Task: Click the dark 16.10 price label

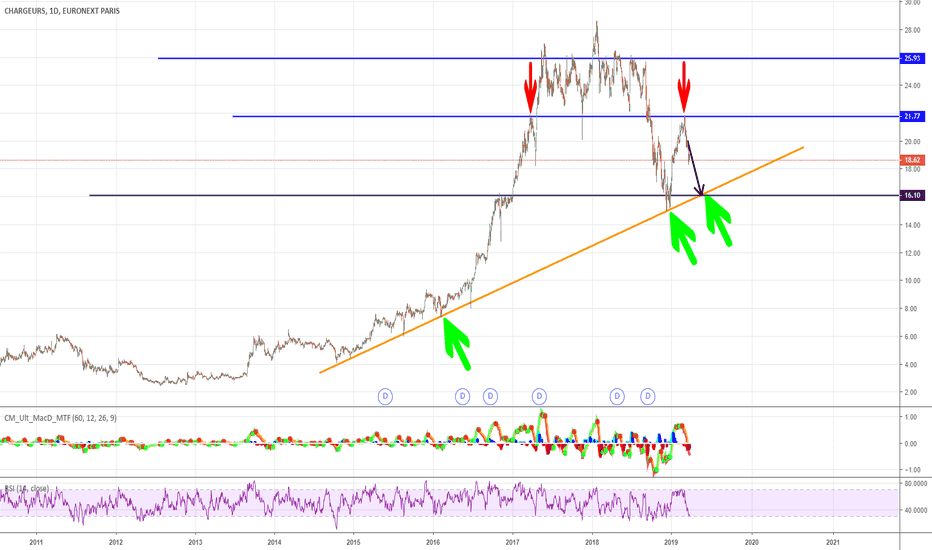Action: [912, 195]
